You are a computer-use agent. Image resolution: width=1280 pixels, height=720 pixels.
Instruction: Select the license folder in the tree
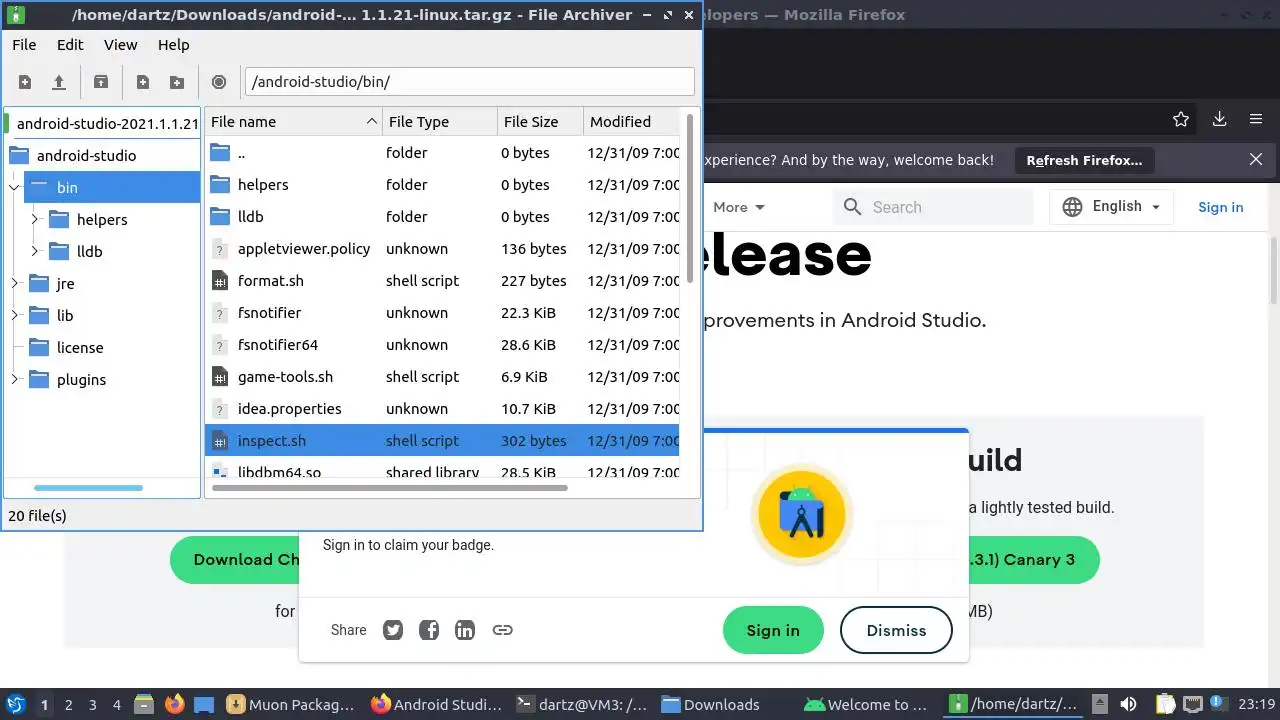click(80, 348)
